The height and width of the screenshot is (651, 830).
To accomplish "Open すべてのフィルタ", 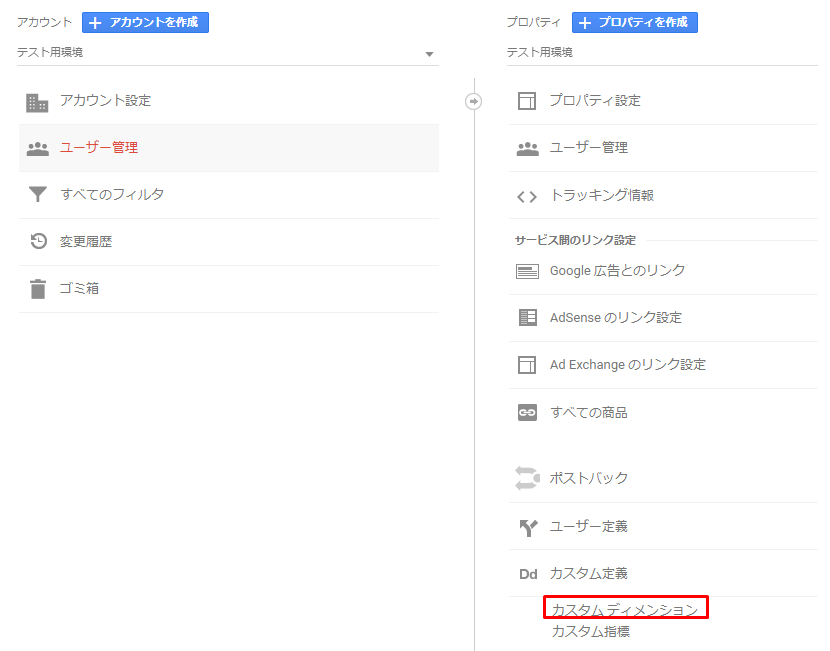I will pos(229,195).
